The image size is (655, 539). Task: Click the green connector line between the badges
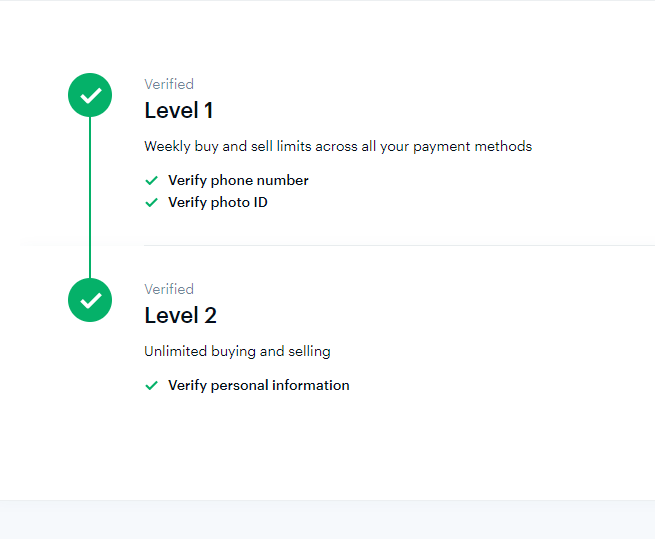90,198
